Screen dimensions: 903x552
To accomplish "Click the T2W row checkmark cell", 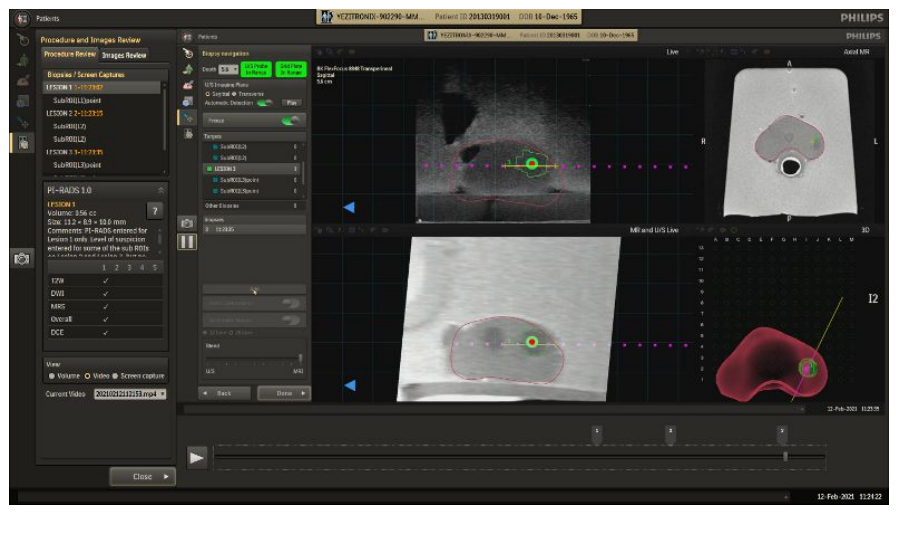I will tap(106, 281).
